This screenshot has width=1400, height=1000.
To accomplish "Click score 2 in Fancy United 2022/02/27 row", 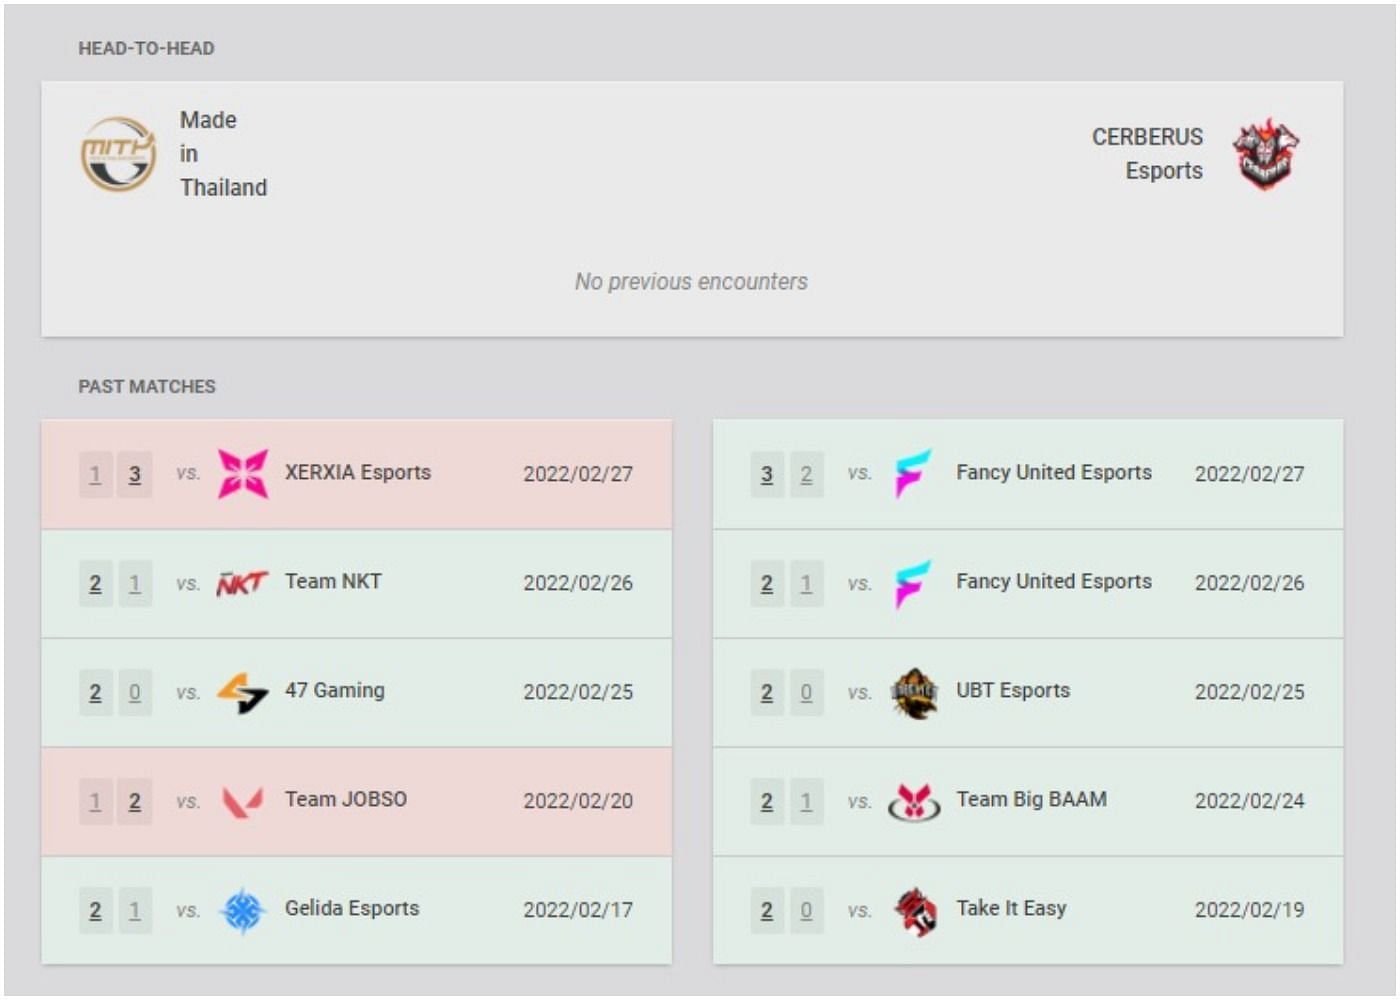I will [x=806, y=474].
